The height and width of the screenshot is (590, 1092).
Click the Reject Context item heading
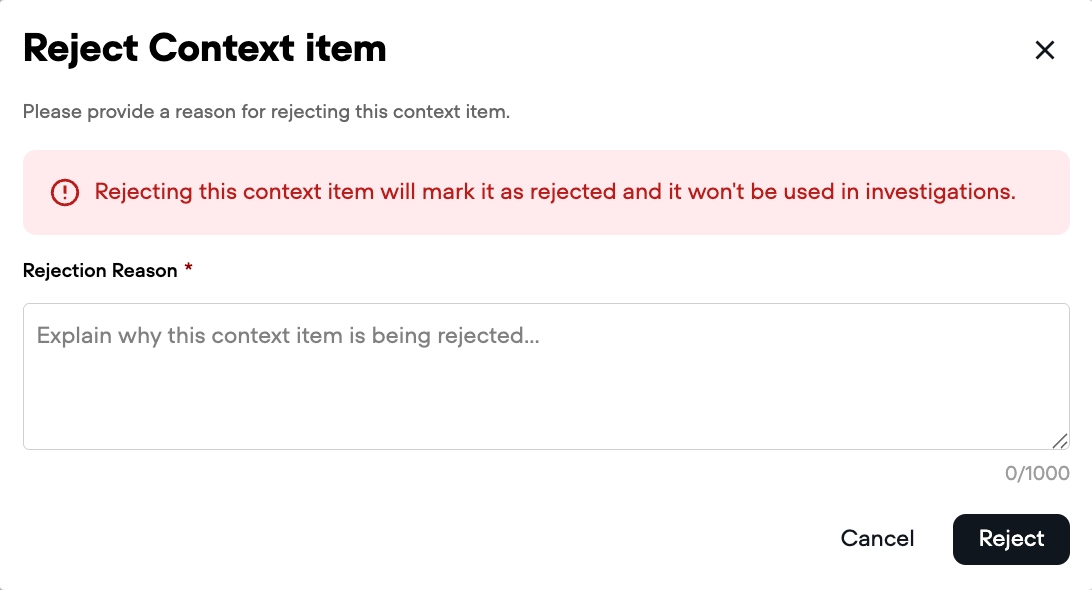pos(205,48)
